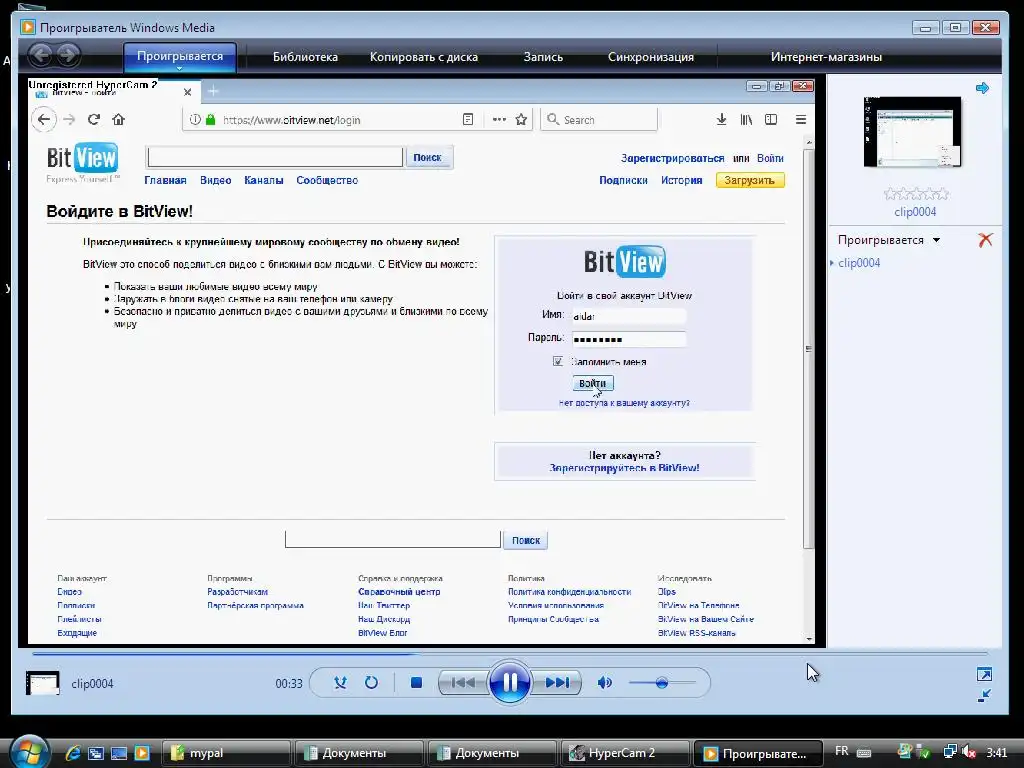This screenshot has width=1024, height=768.
Task: Toggle the browser sidebar icon
Action: click(771, 120)
